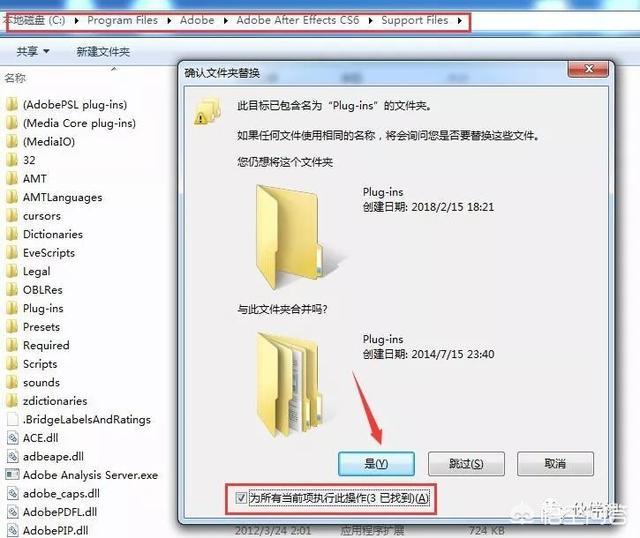Select the AdobePDFL.dll file icon
Viewport: 640px width, 538px height.
[13, 512]
